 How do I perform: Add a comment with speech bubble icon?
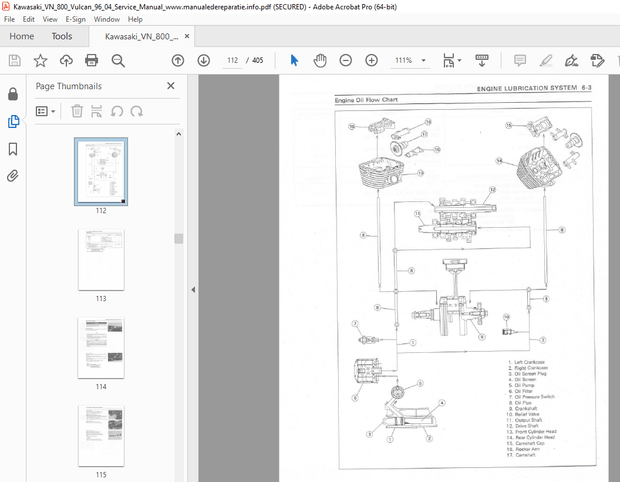point(520,60)
